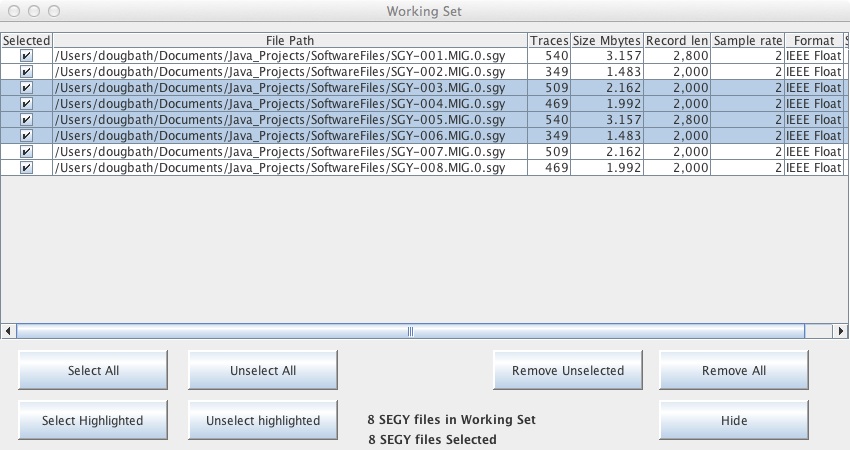Click the Format column header

click(814, 40)
